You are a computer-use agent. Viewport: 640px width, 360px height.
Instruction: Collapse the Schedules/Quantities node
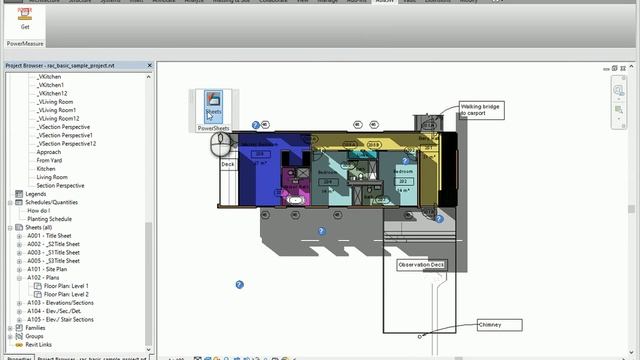pos(10,202)
